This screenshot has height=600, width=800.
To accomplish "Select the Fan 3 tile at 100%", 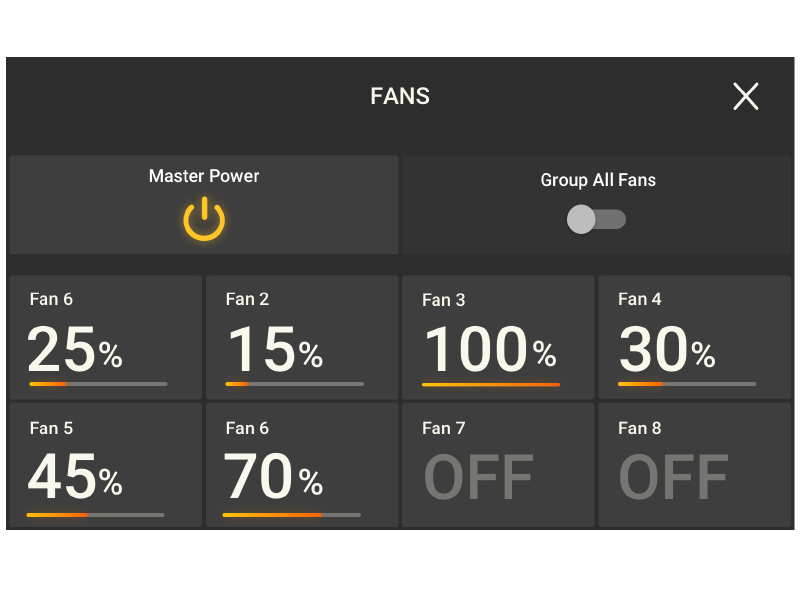I will (497, 338).
